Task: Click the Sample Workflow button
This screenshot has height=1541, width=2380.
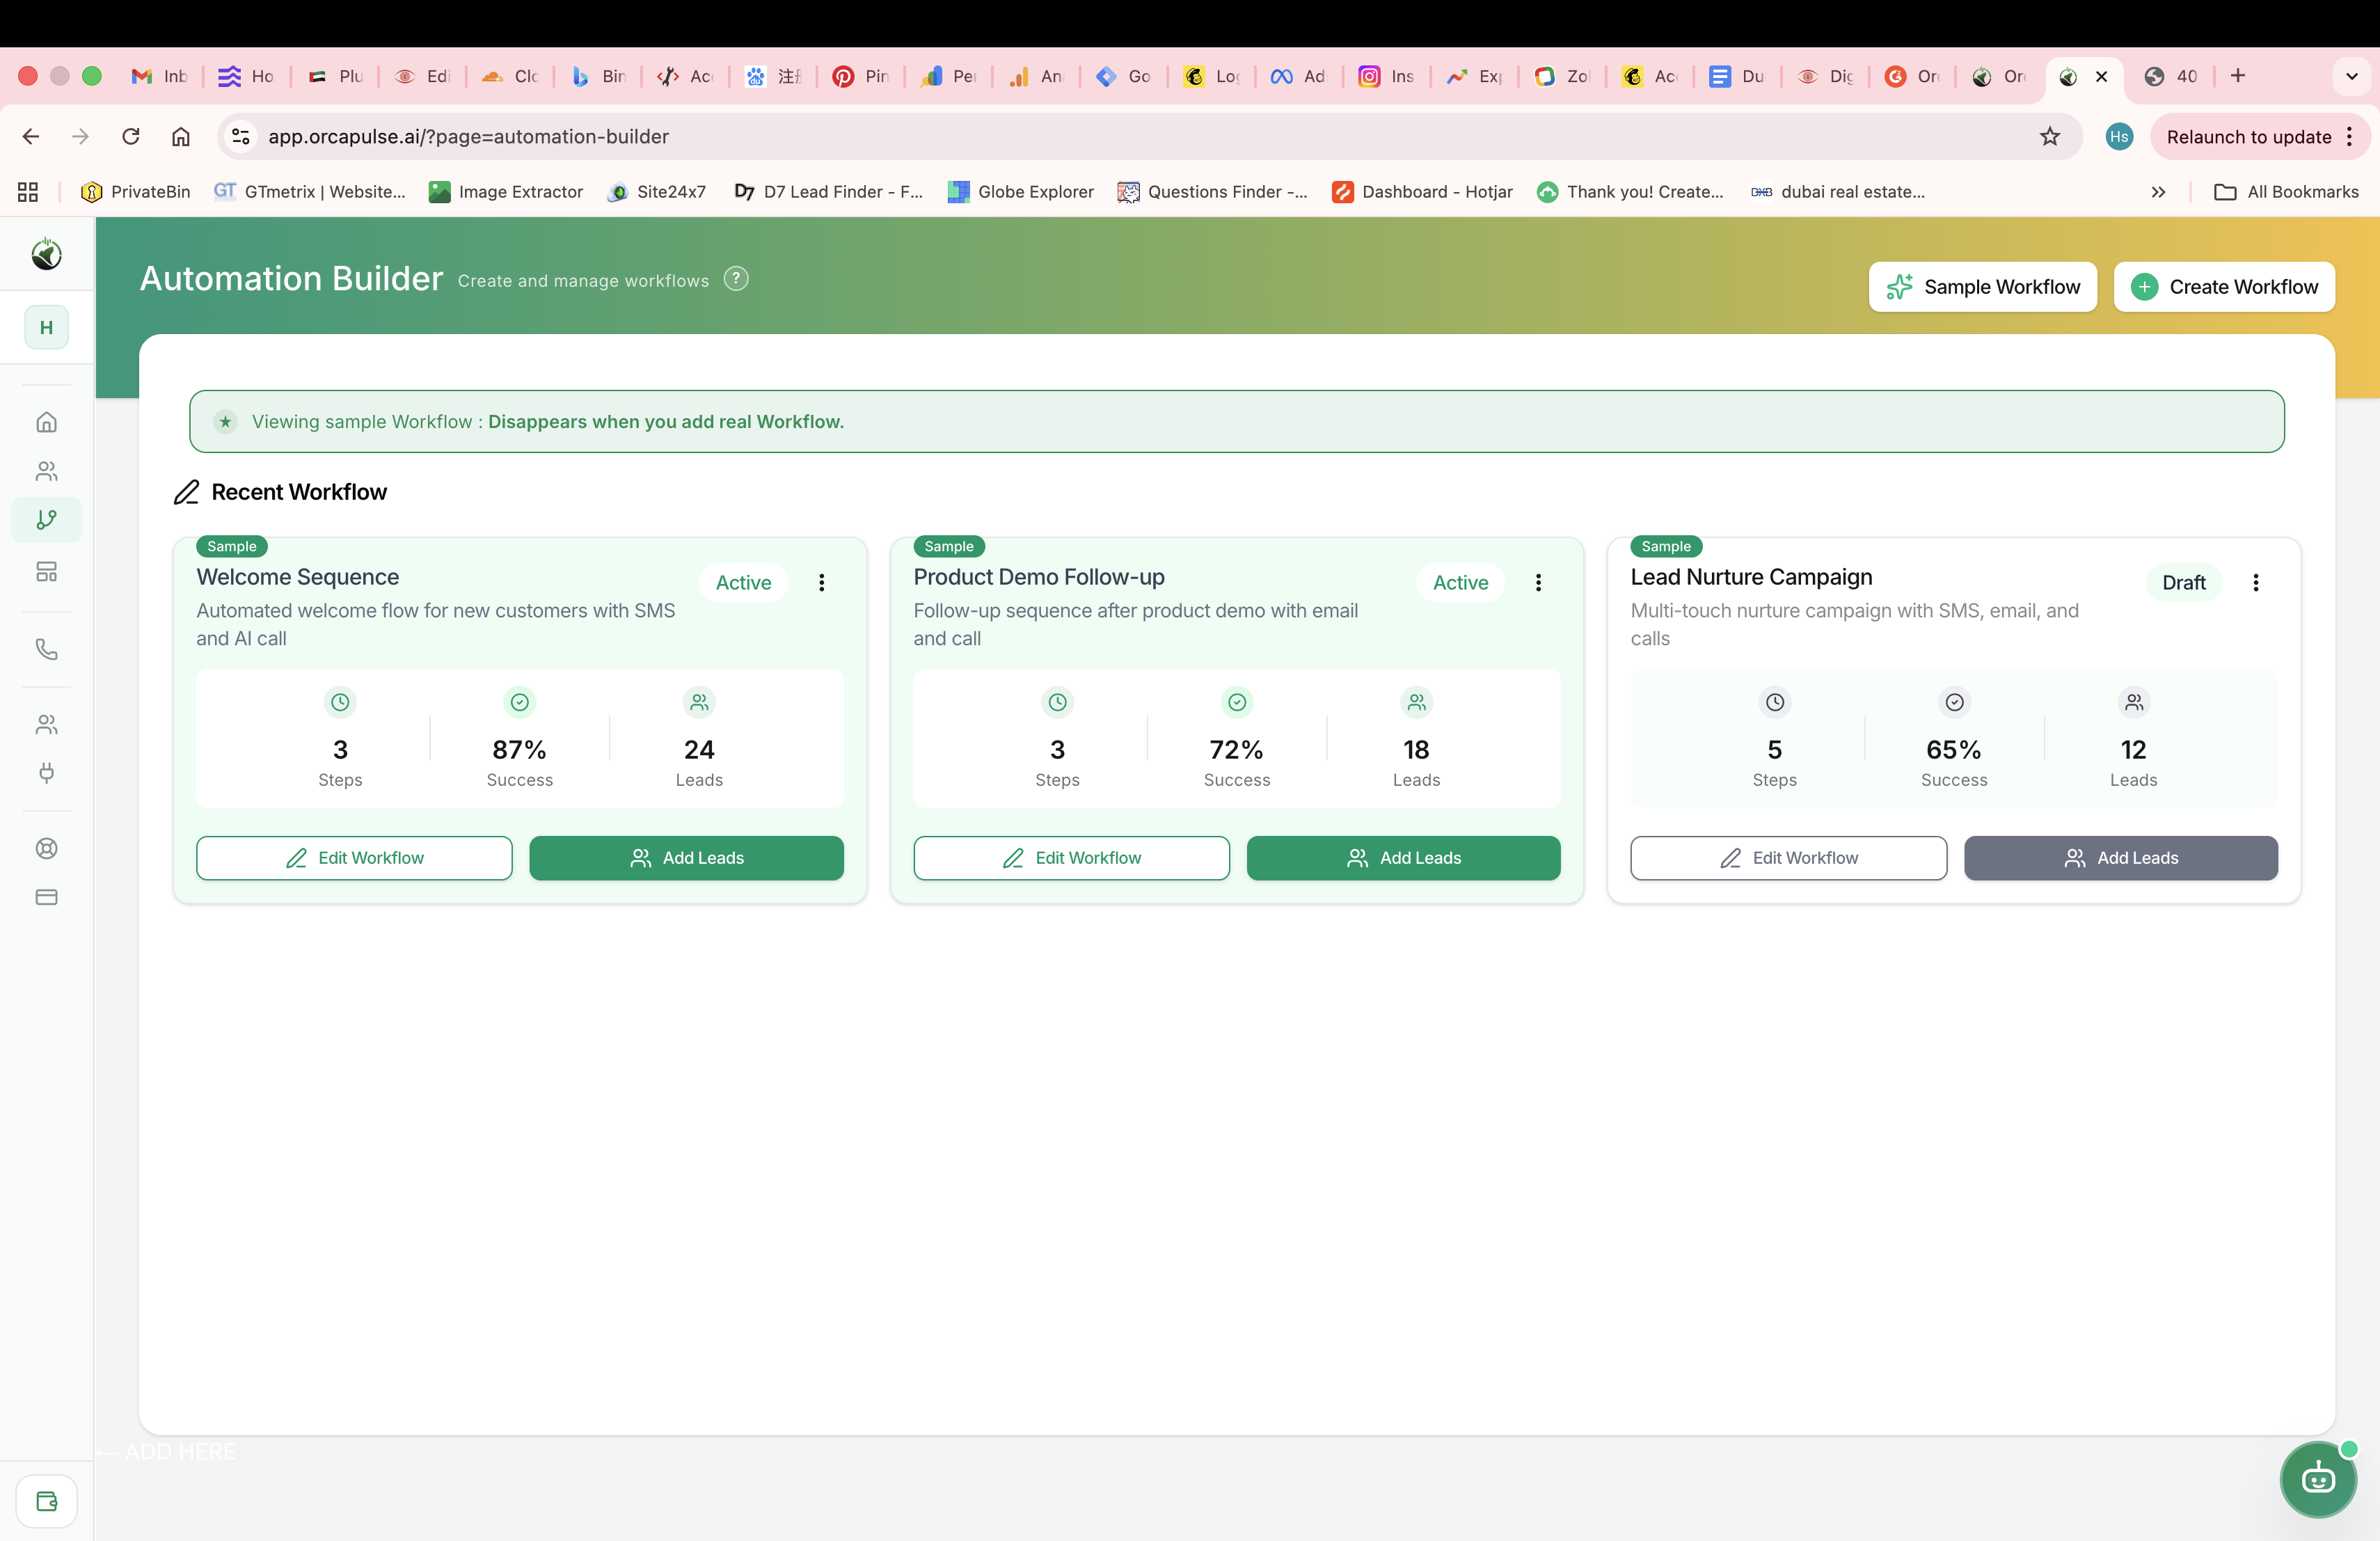Action: [1982, 287]
